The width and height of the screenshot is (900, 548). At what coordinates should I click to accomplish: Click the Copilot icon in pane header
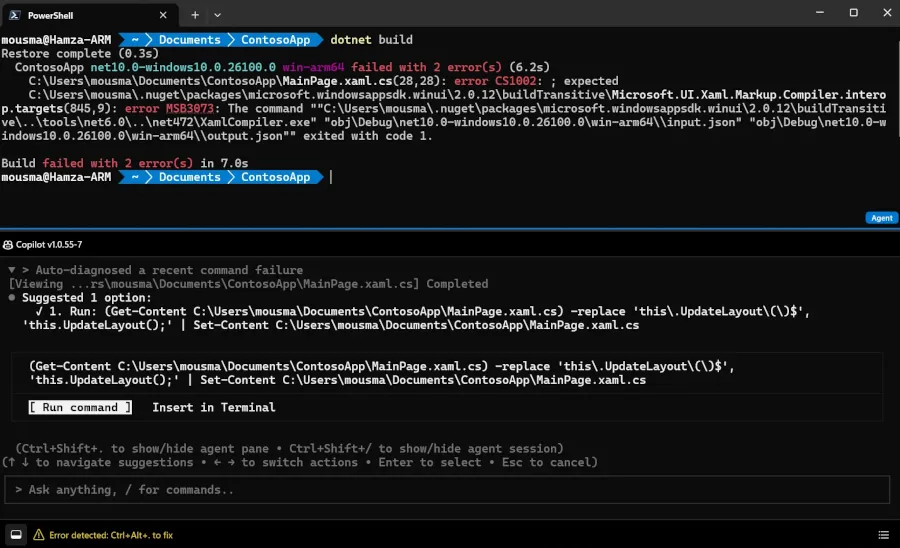click(8, 245)
